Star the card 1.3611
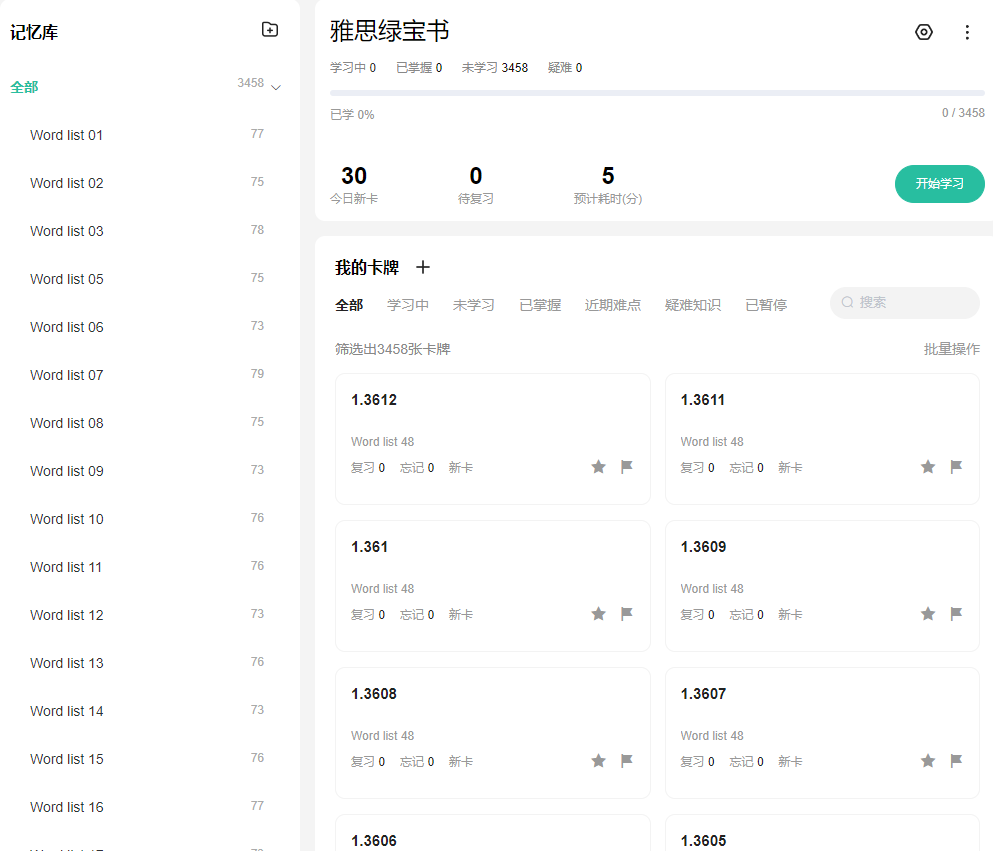Image resolution: width=993 pixels, height=851 pixels. (x=928, y=467)
